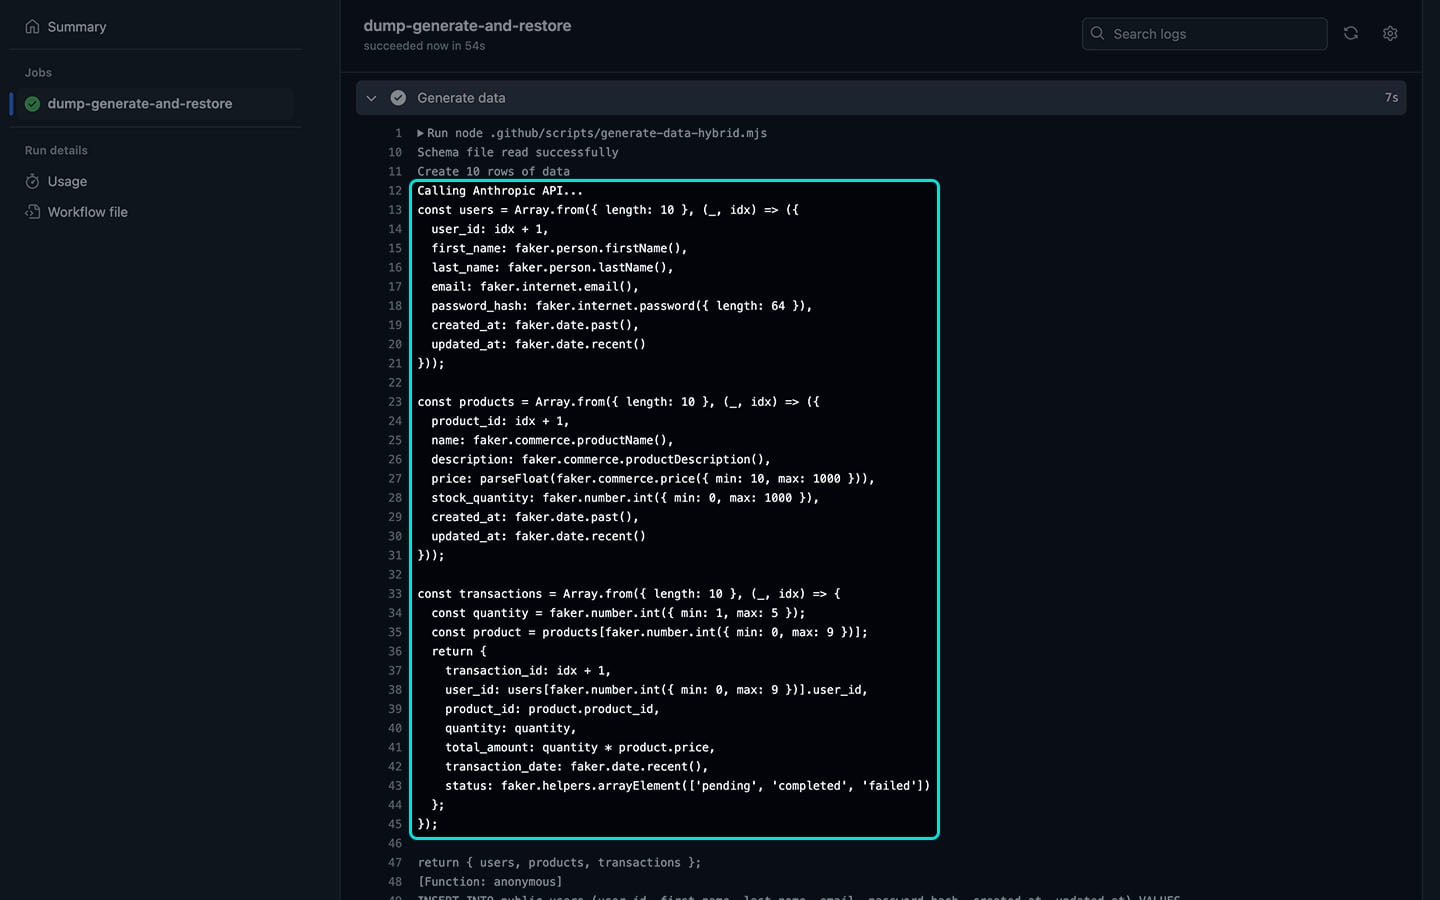Click line number 12 in the log
Viewport: 1440px width, 900px height.
pyautogui.click(x=393, y=190)
